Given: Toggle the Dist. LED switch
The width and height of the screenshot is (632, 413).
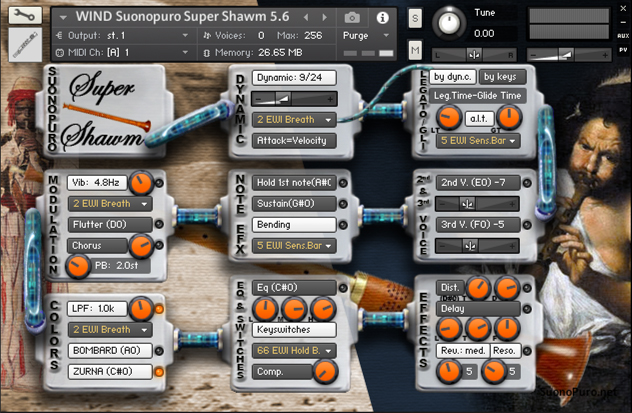Looking at the screenshot, I should click(x=527, y=288).
